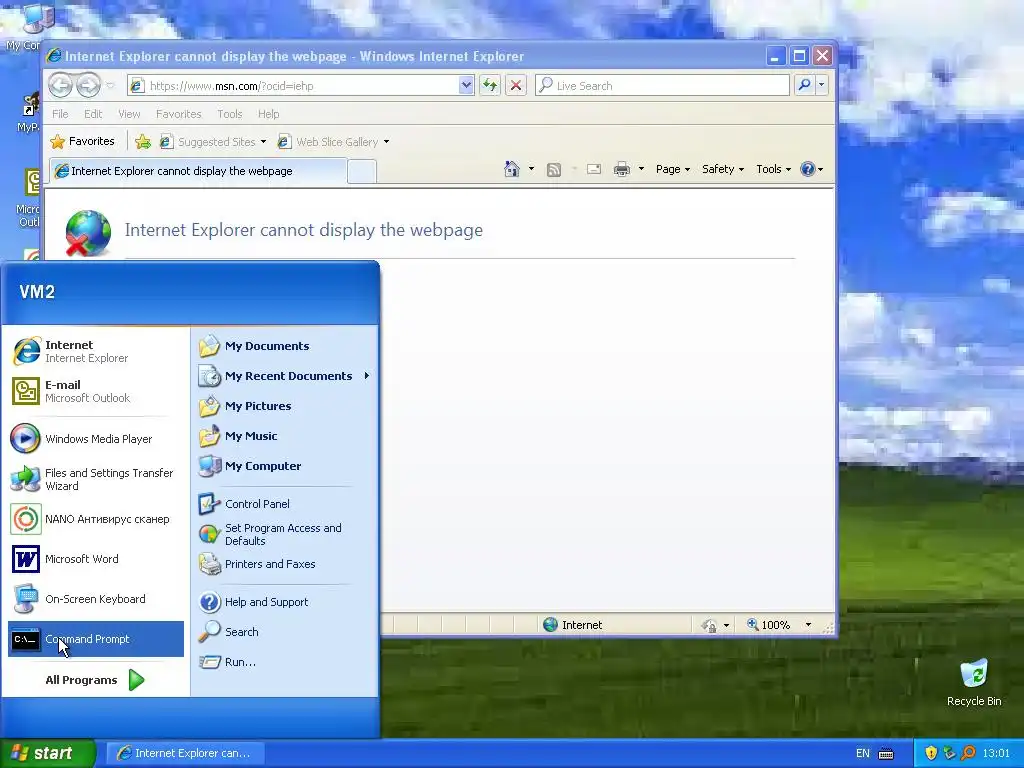Click the Help question mark icon
This screenshot has width=1024, height=768.
pos(808,169)
